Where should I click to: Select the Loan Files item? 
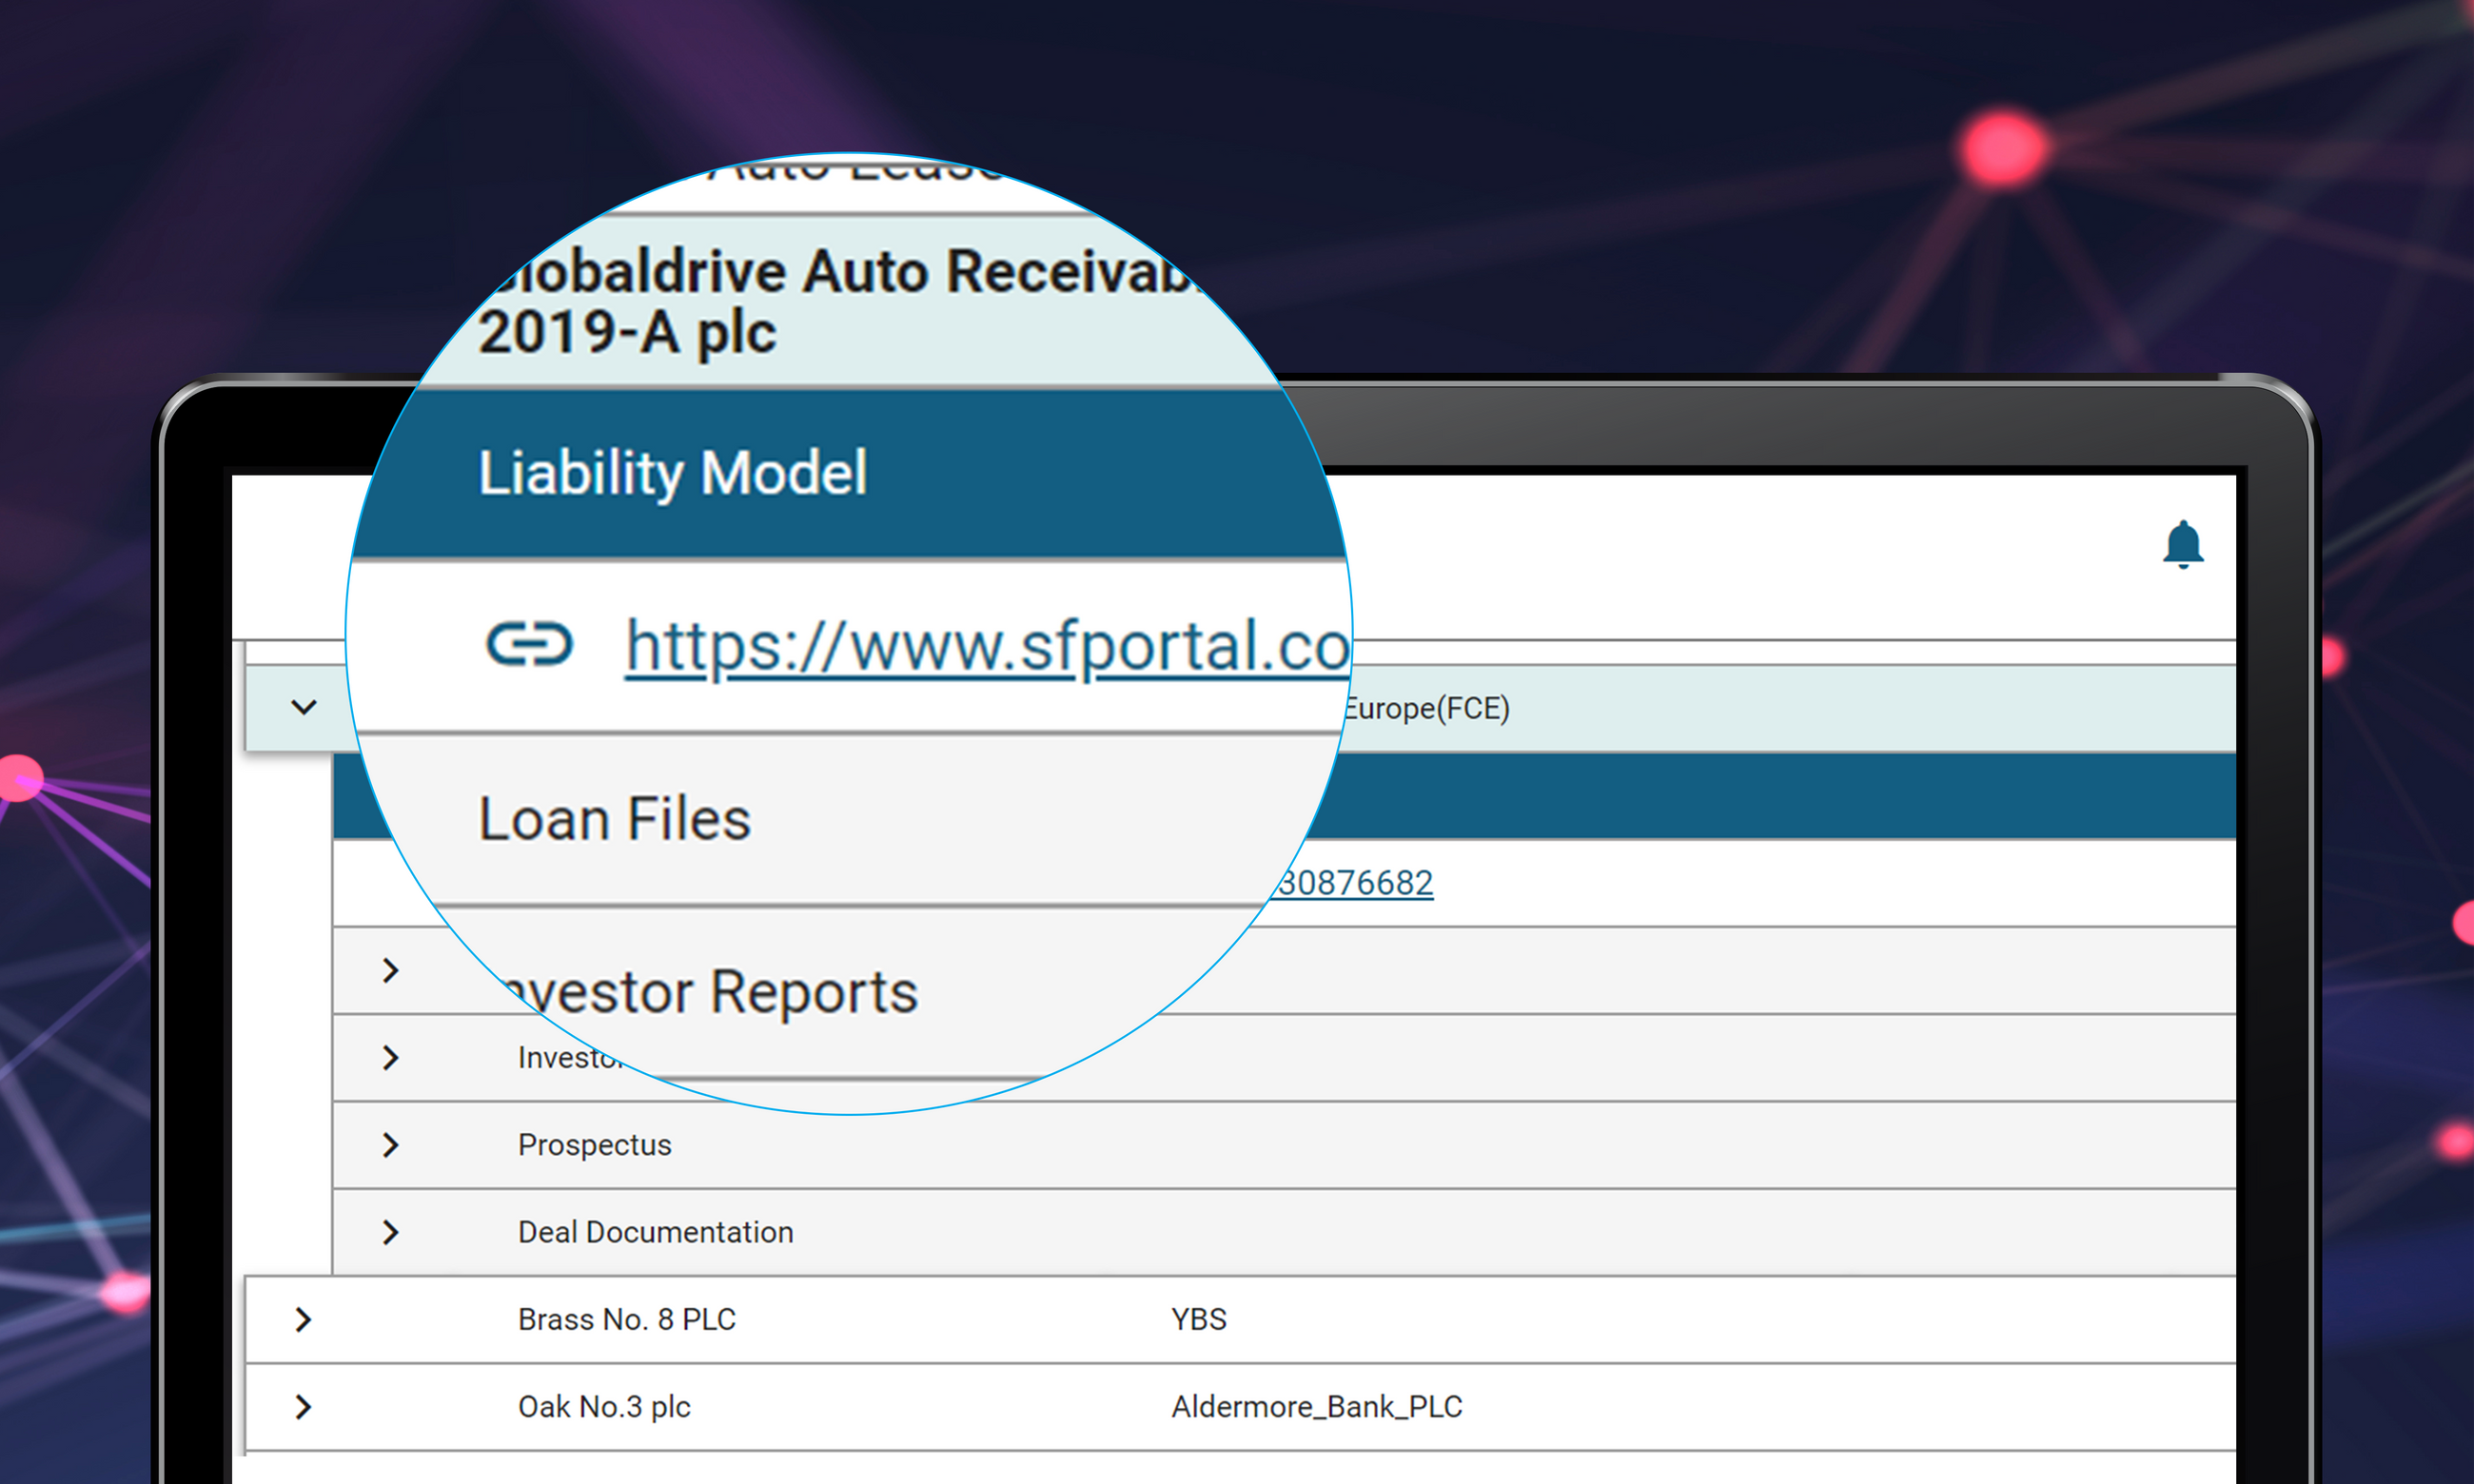(614, 819)
